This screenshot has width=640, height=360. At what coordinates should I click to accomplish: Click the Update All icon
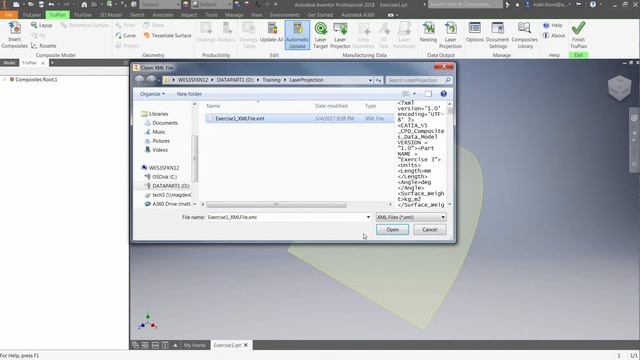271,33
